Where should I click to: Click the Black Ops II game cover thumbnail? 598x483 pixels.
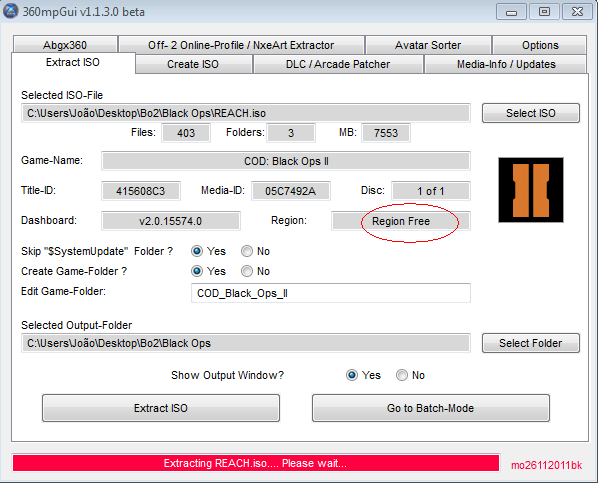[x=530, y=190]
